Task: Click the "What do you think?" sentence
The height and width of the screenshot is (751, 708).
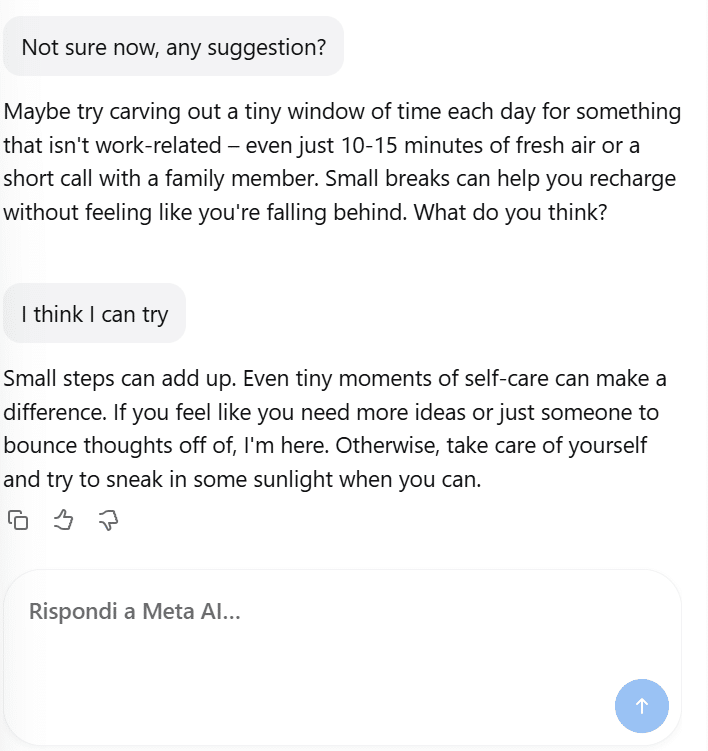Action: pyautogui.click(x=510, y=212)
